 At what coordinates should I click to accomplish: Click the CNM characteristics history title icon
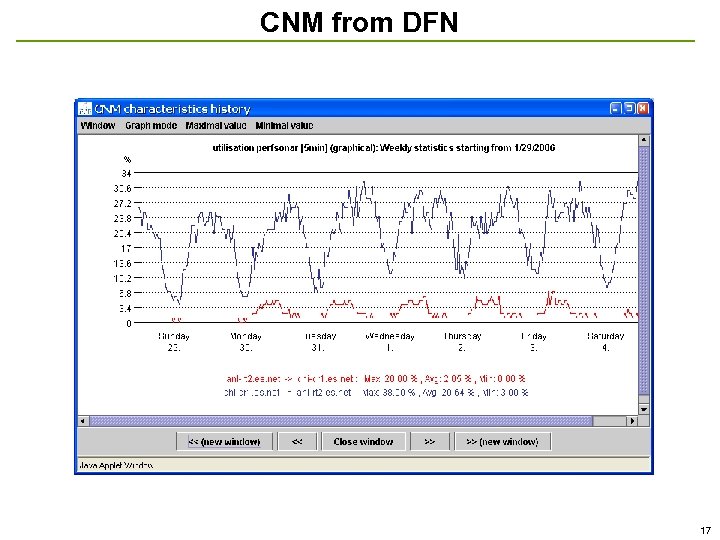click(85, 109)
